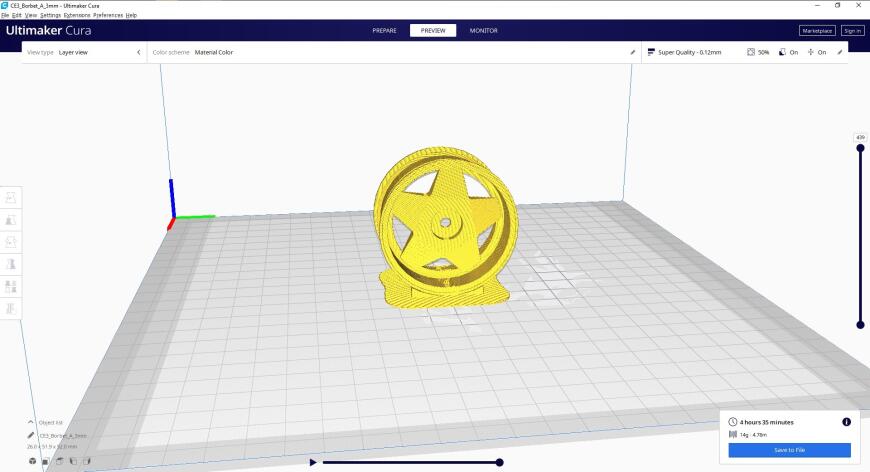Click the infill 50% icon
The image size is (870, 472).
coord(751,52)
